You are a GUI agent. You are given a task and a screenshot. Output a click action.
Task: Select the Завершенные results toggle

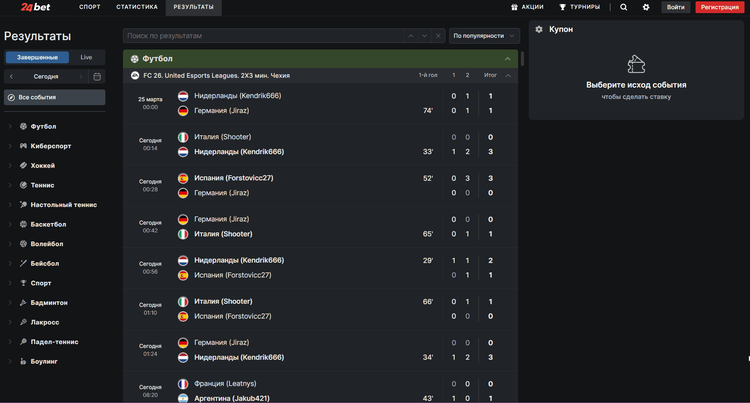tap(38, 57)
